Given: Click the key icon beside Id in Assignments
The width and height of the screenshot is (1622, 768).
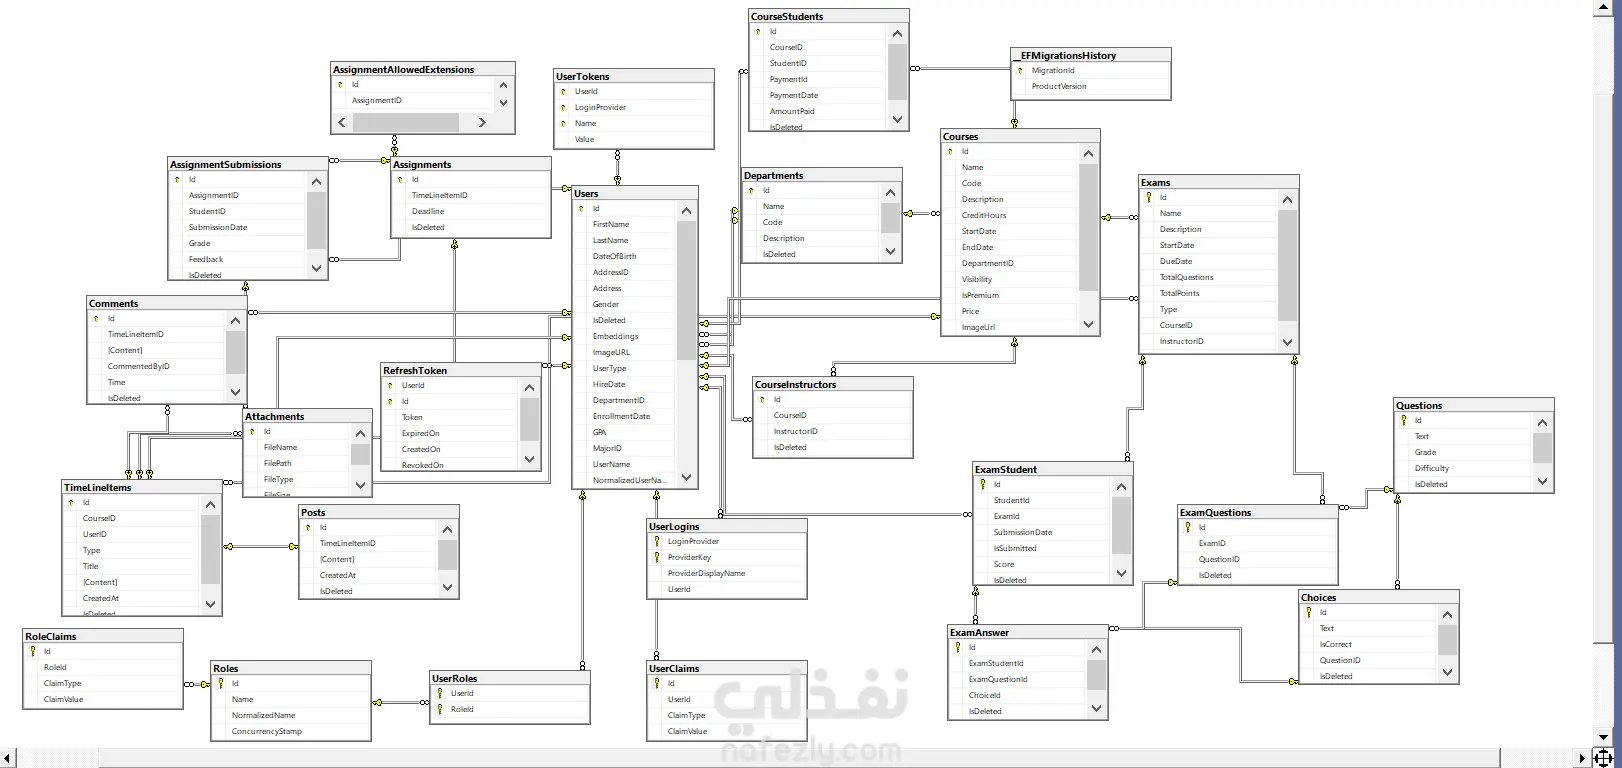Looking at the screenshot, I should (400, 180).
